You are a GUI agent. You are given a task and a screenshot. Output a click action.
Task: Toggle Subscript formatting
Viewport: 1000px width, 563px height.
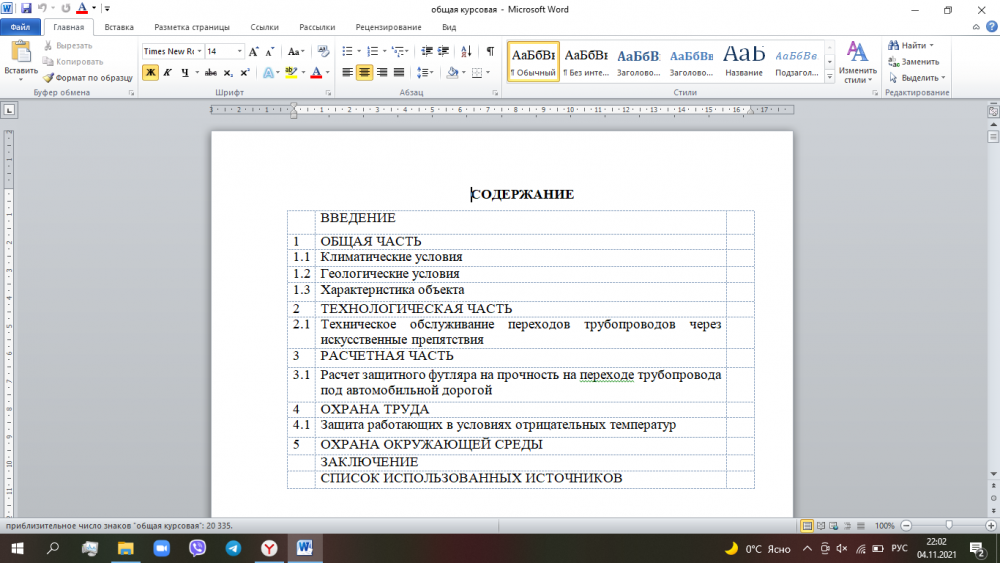(228, 73)
